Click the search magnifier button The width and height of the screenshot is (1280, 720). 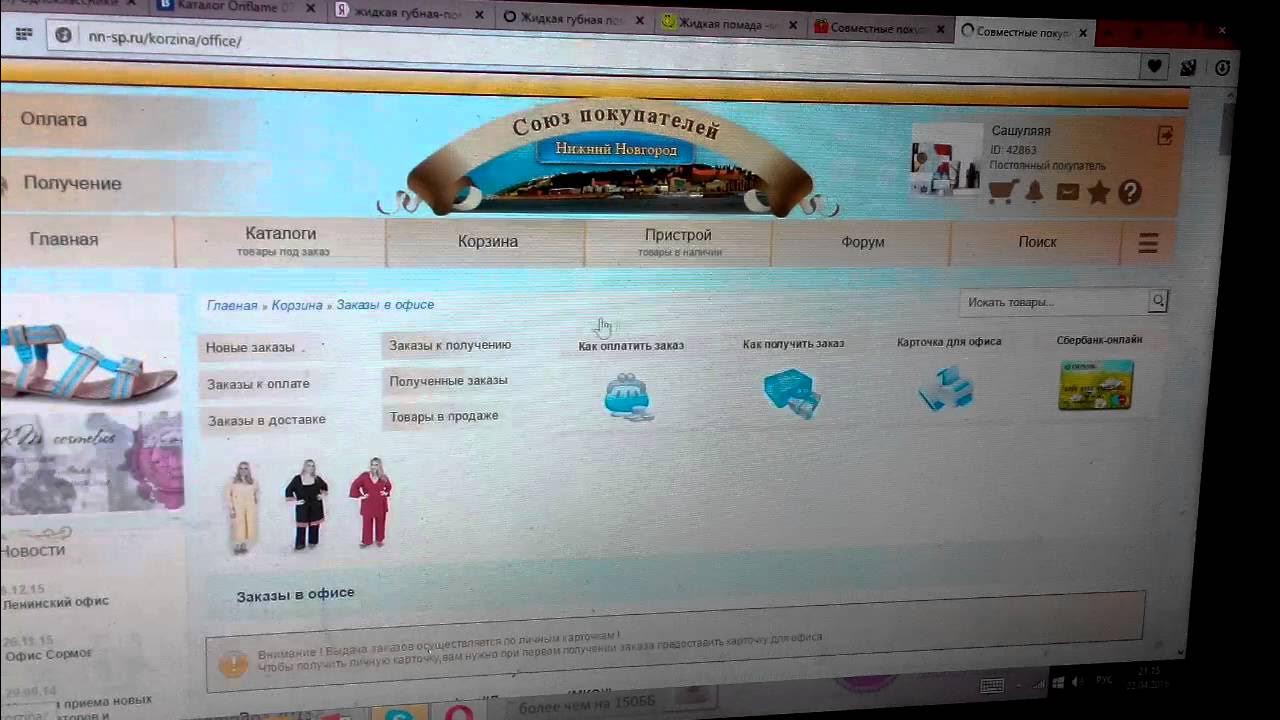tap(1158, 301)
